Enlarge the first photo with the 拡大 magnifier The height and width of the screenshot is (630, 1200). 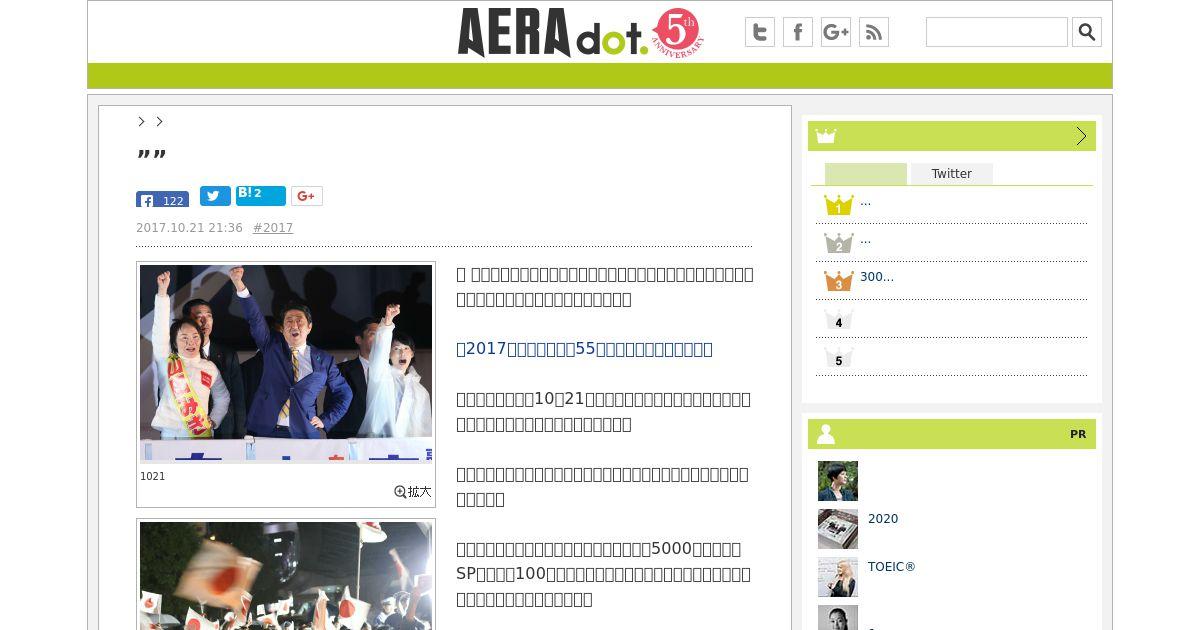point(413,492)
